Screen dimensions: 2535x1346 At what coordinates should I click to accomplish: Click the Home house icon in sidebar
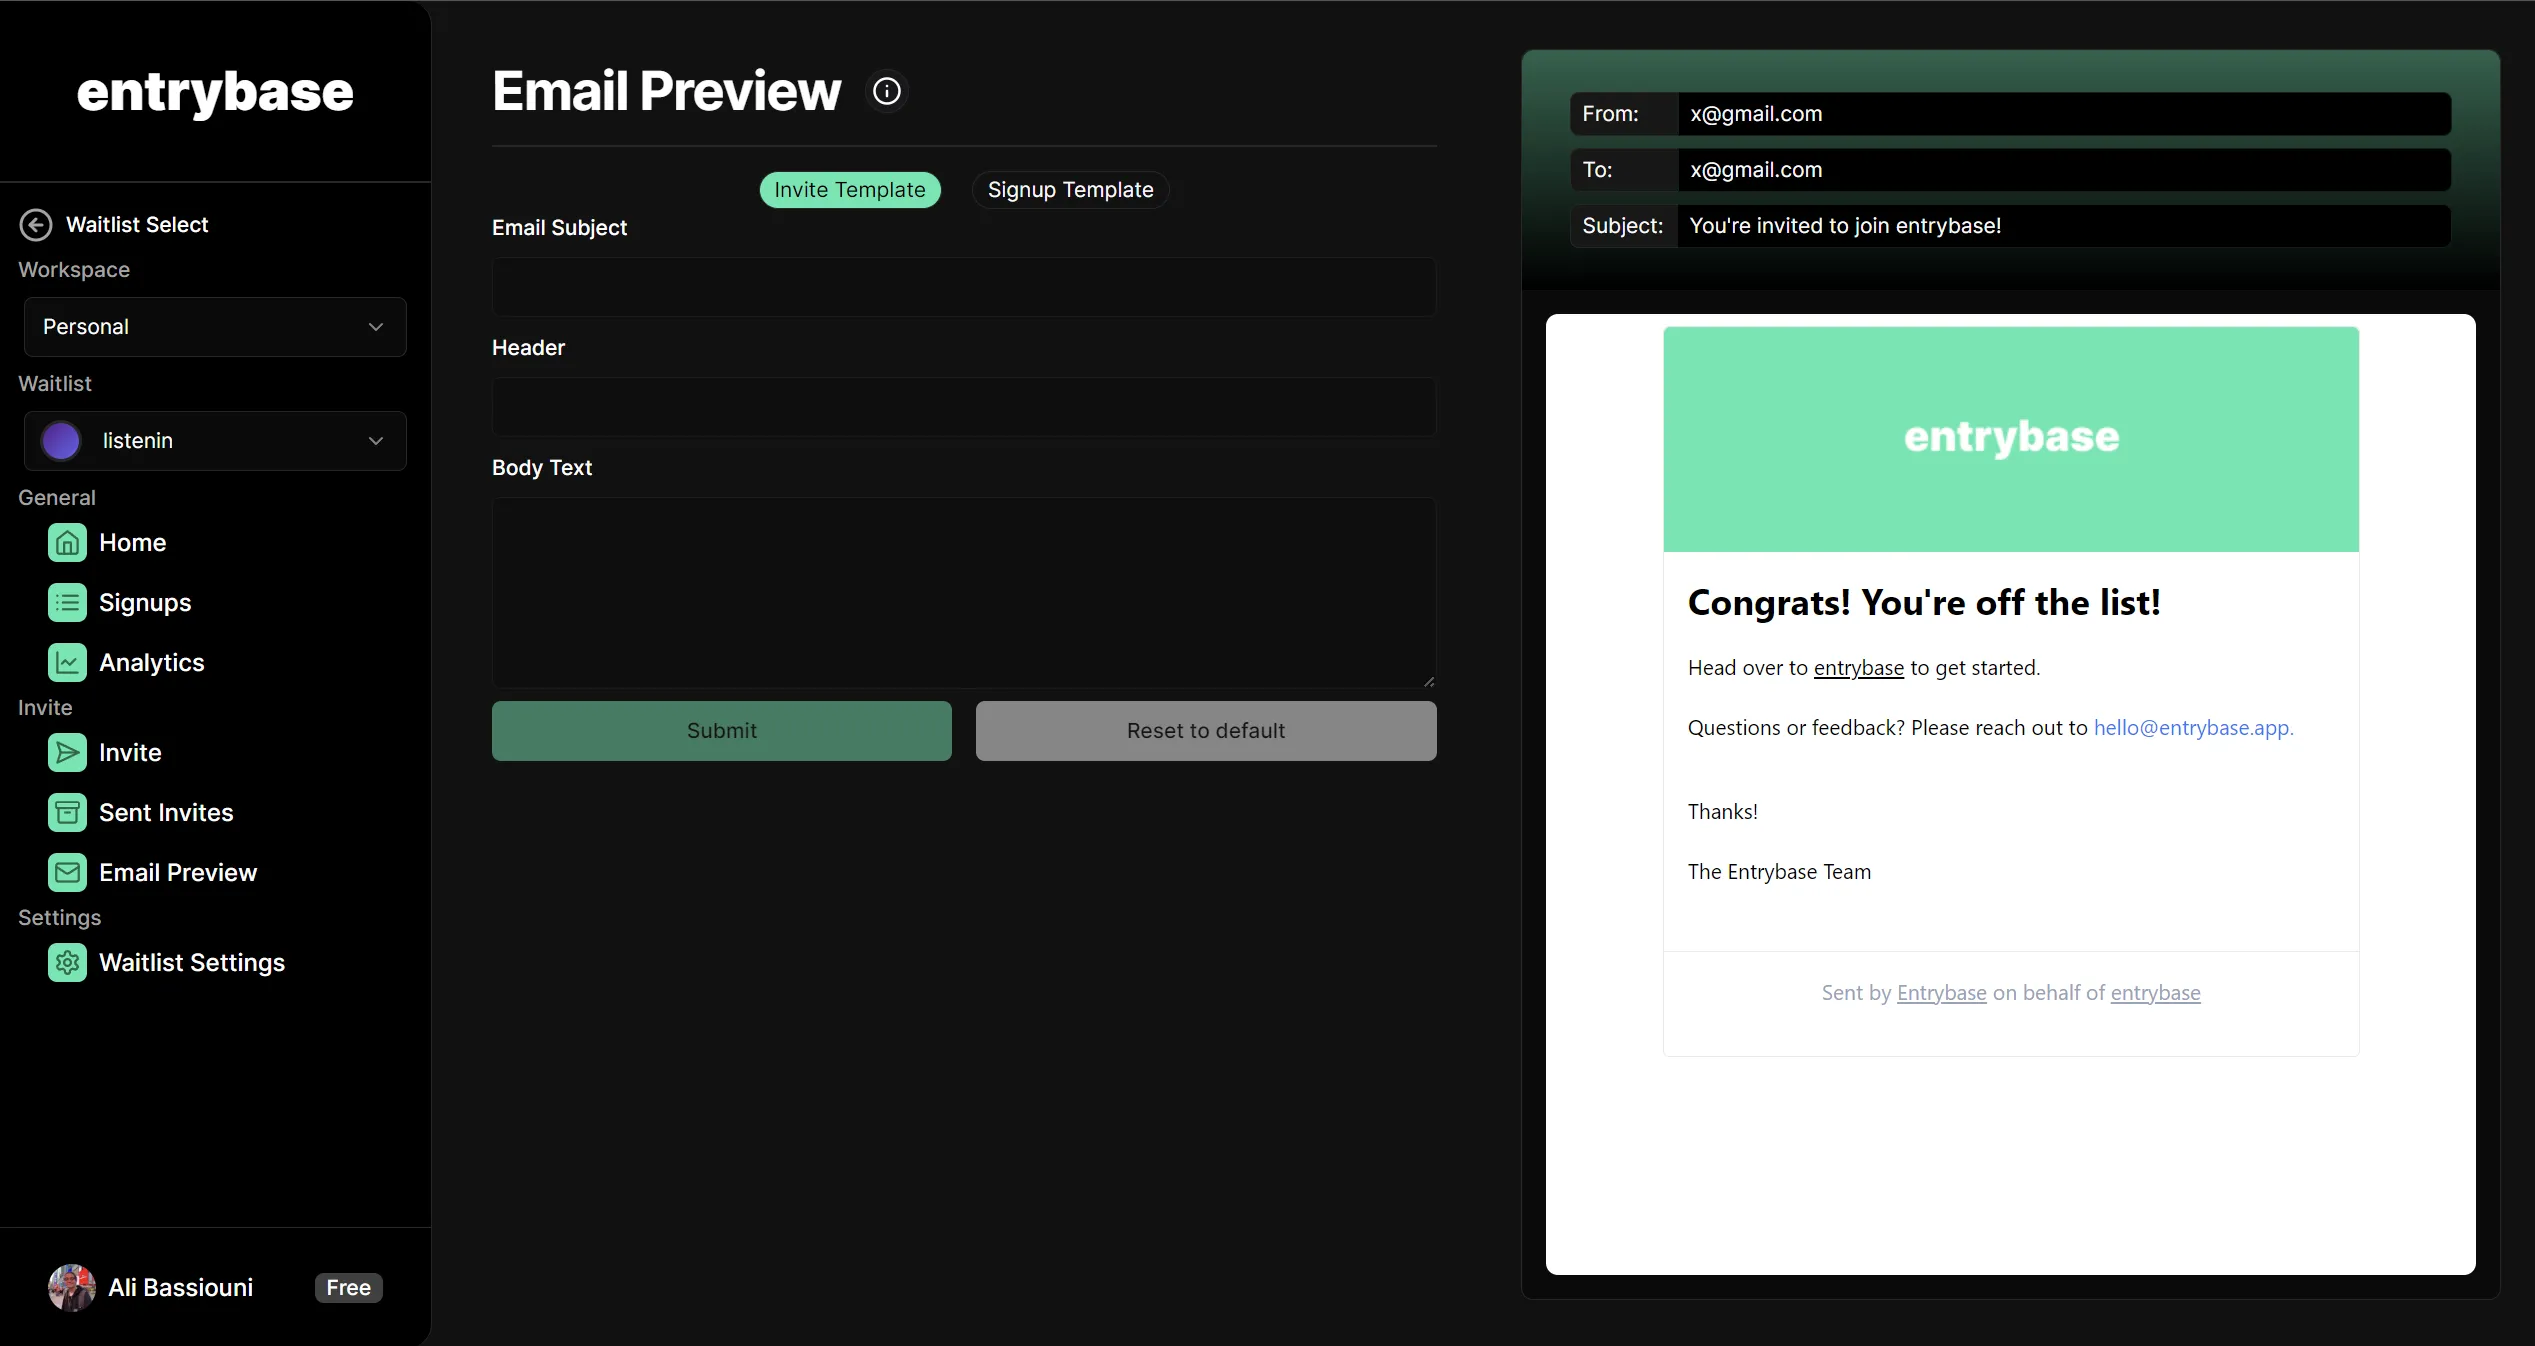(x=67, y=543)
